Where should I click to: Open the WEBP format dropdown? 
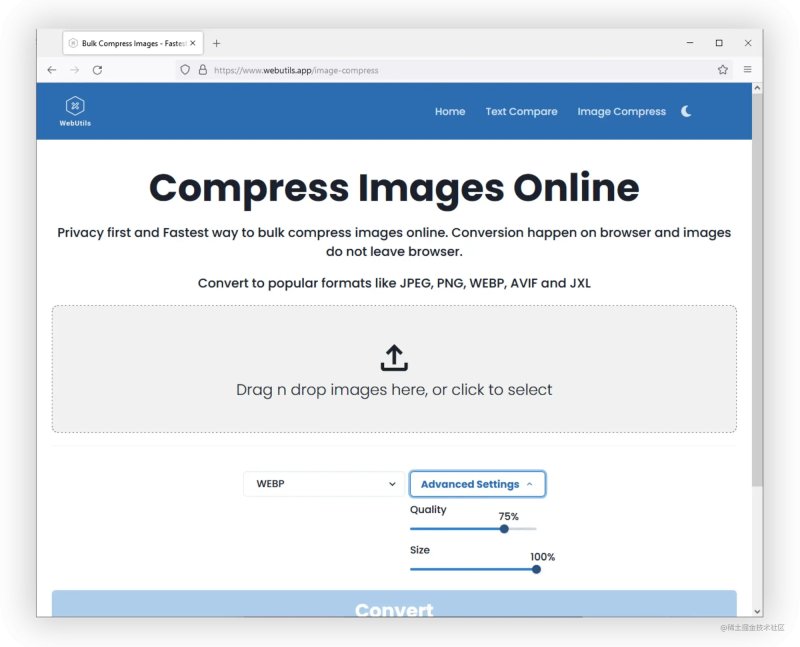(x=324, y=484)
